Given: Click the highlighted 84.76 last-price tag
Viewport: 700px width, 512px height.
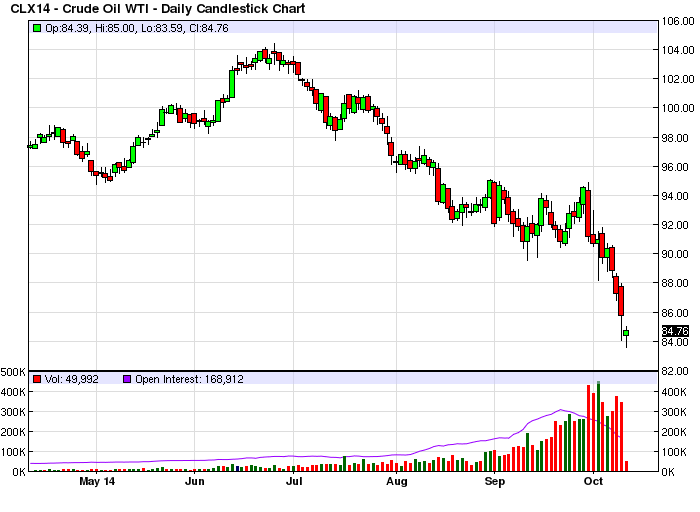Looking at the screenshot, I should 675,331.
